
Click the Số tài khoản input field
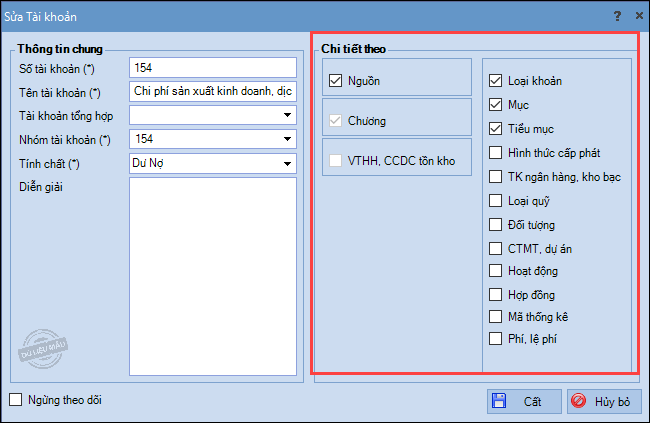[x=213, y=68]
